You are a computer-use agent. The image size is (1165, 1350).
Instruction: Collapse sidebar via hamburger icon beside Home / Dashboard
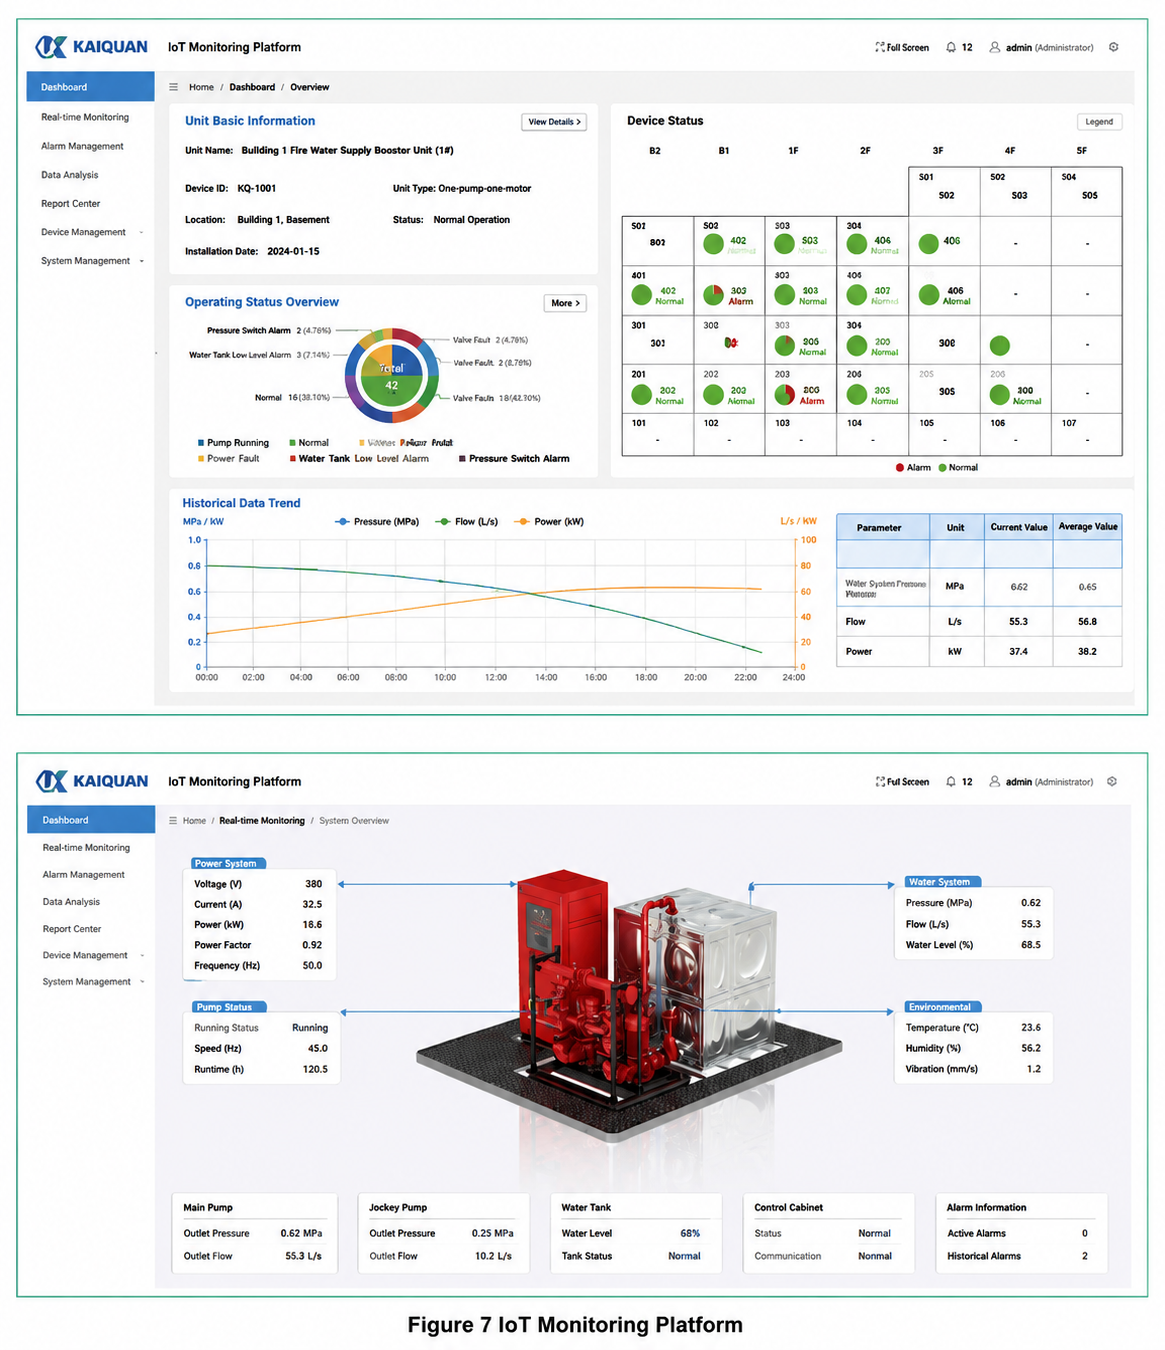(174, 87)
